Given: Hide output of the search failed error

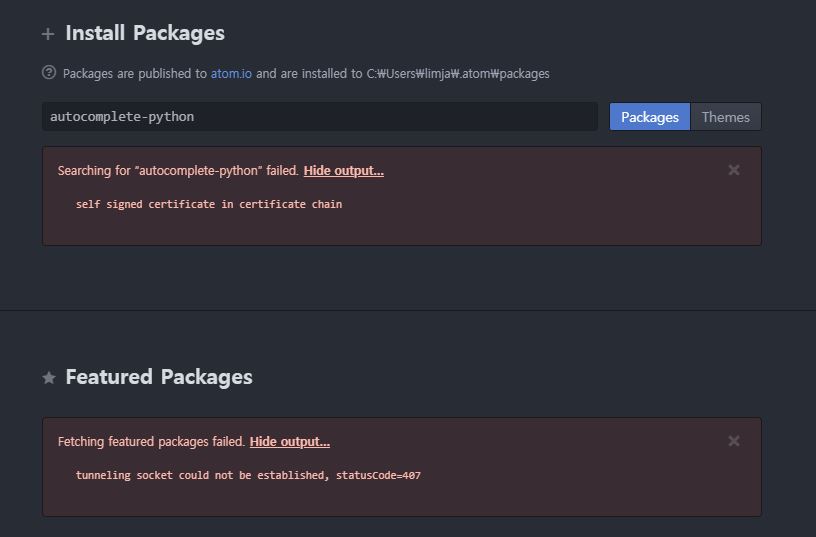Looking at the screenshot, I should click(x=343, y=171).
